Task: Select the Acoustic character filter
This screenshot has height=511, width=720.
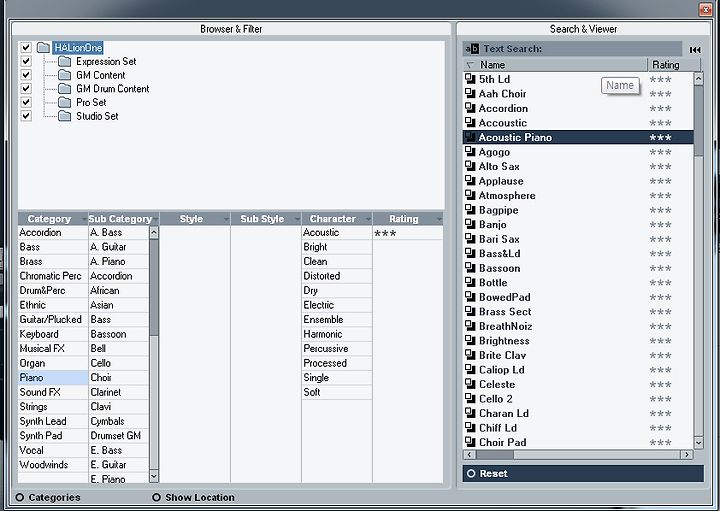Action: (x=337, y=232)
